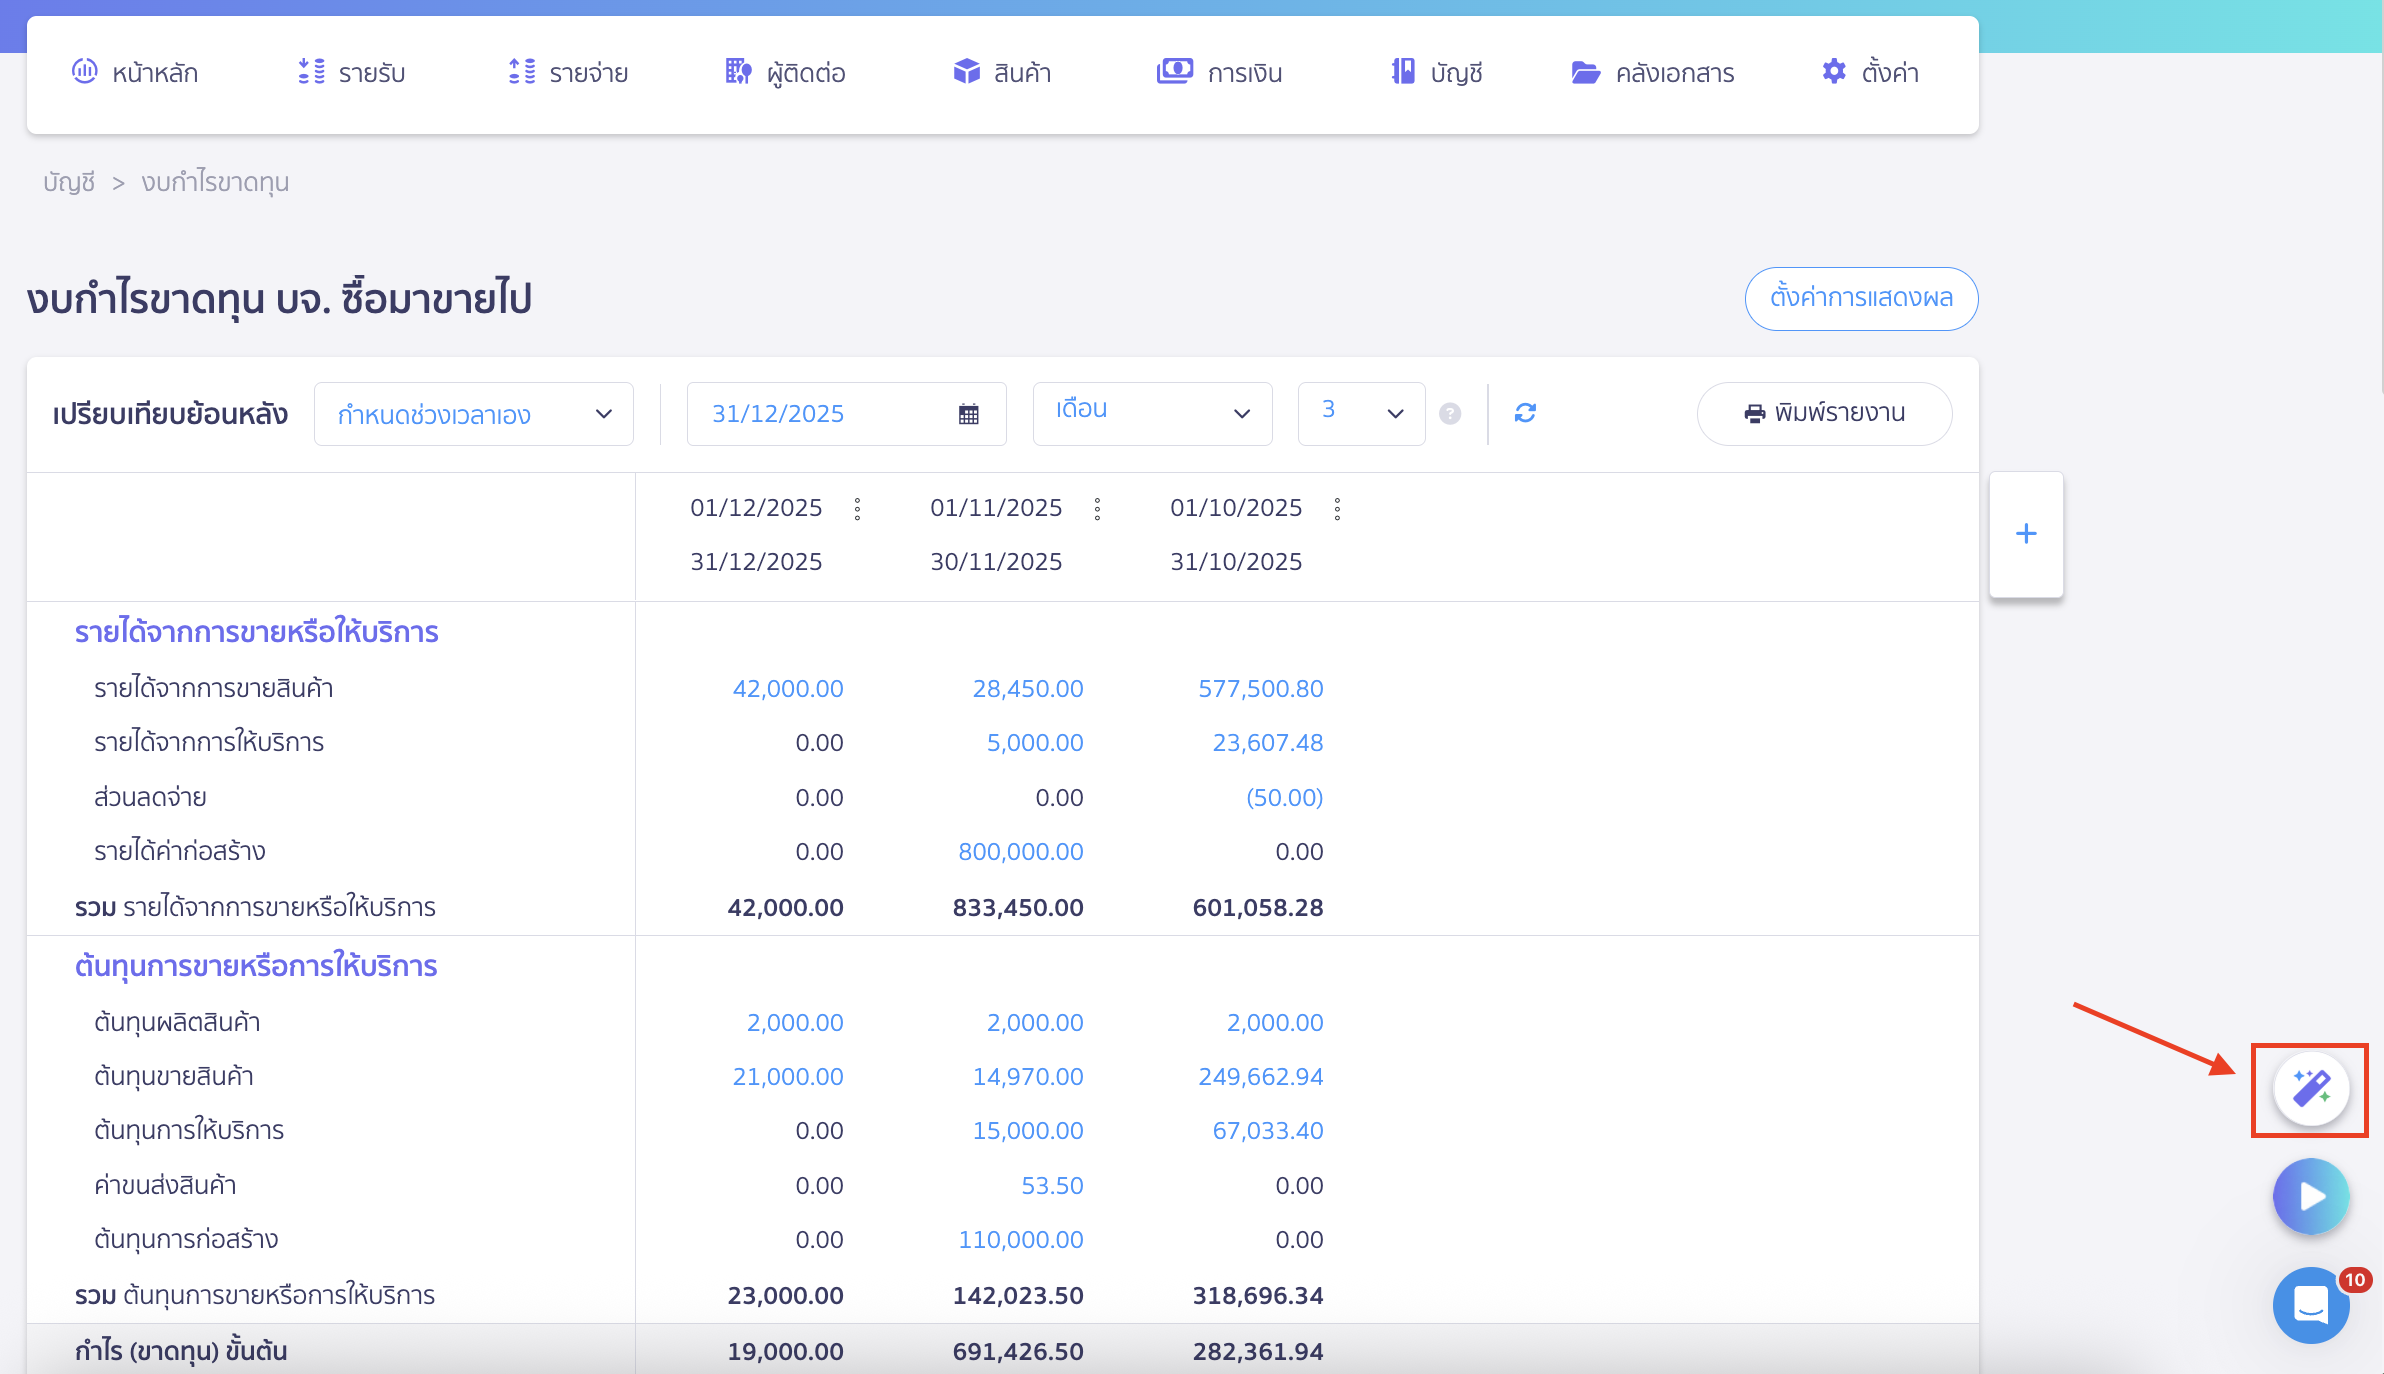Open the 42,000.00 sales revenue link
The height and width of the screenshot is (1374, 2384).
789,688
